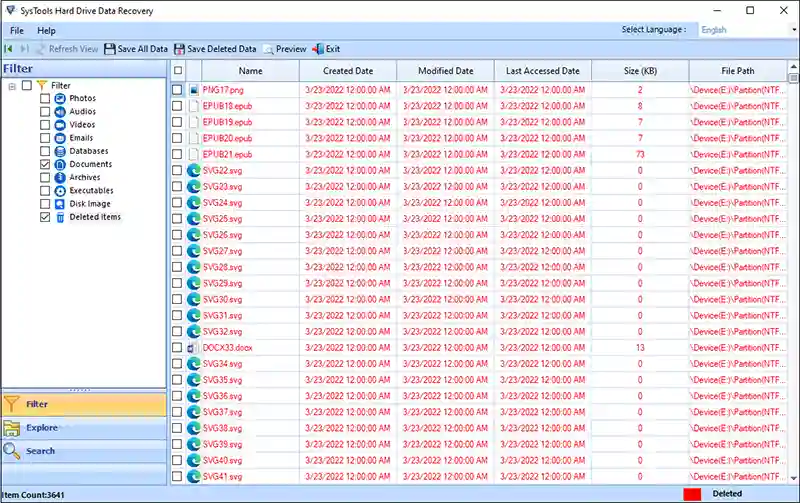Screen dimensions: 800x503
Task: Switch to the Search pane tab
Action: coord(84,451)
